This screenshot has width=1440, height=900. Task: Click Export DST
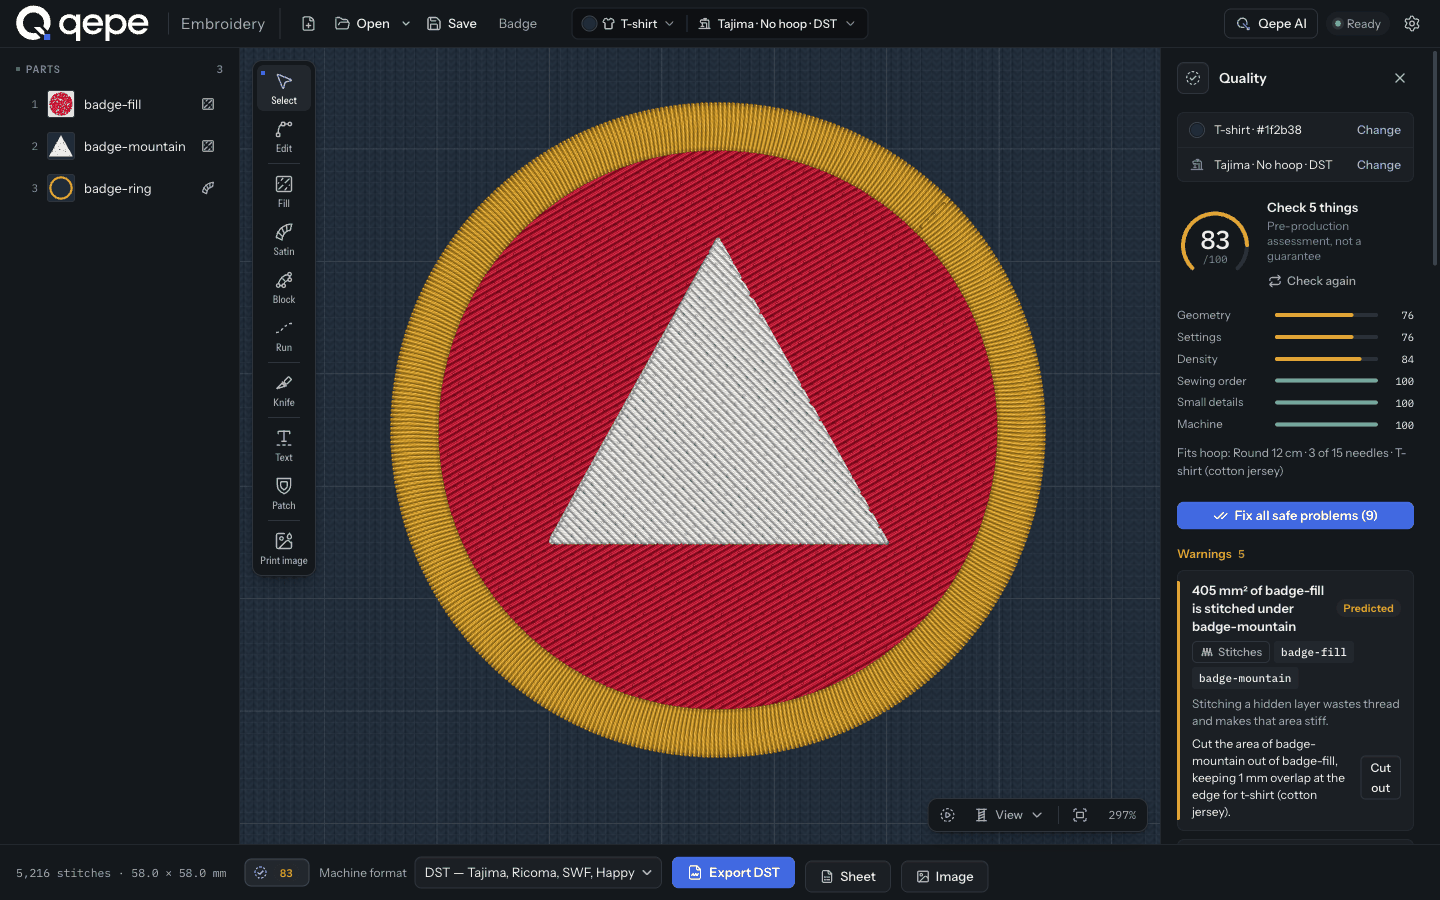[x=733, y=873]
